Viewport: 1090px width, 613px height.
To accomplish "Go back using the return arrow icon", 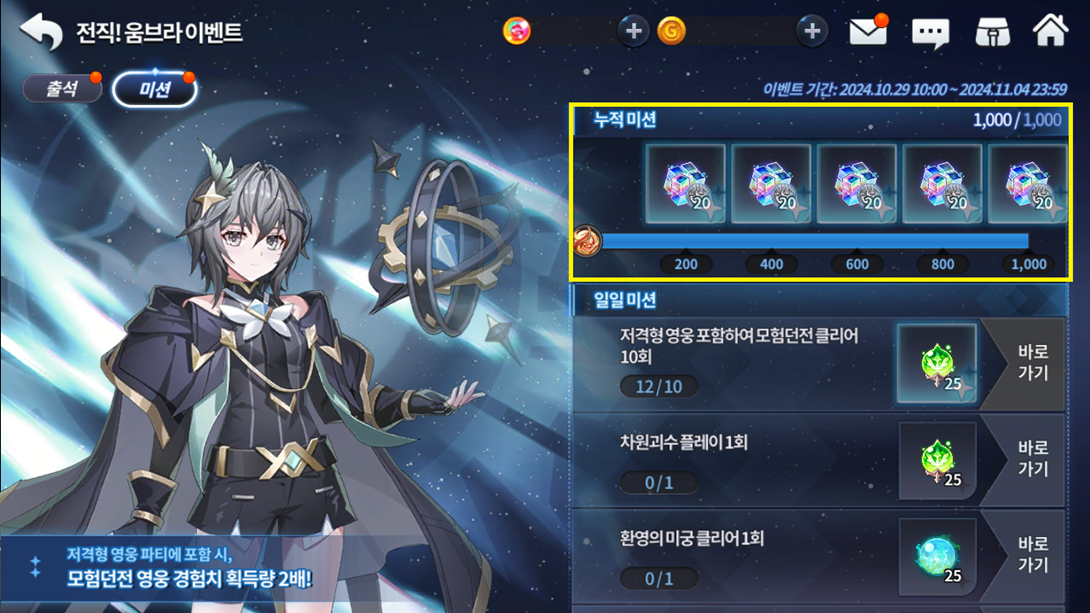I will tap(41, 31).
